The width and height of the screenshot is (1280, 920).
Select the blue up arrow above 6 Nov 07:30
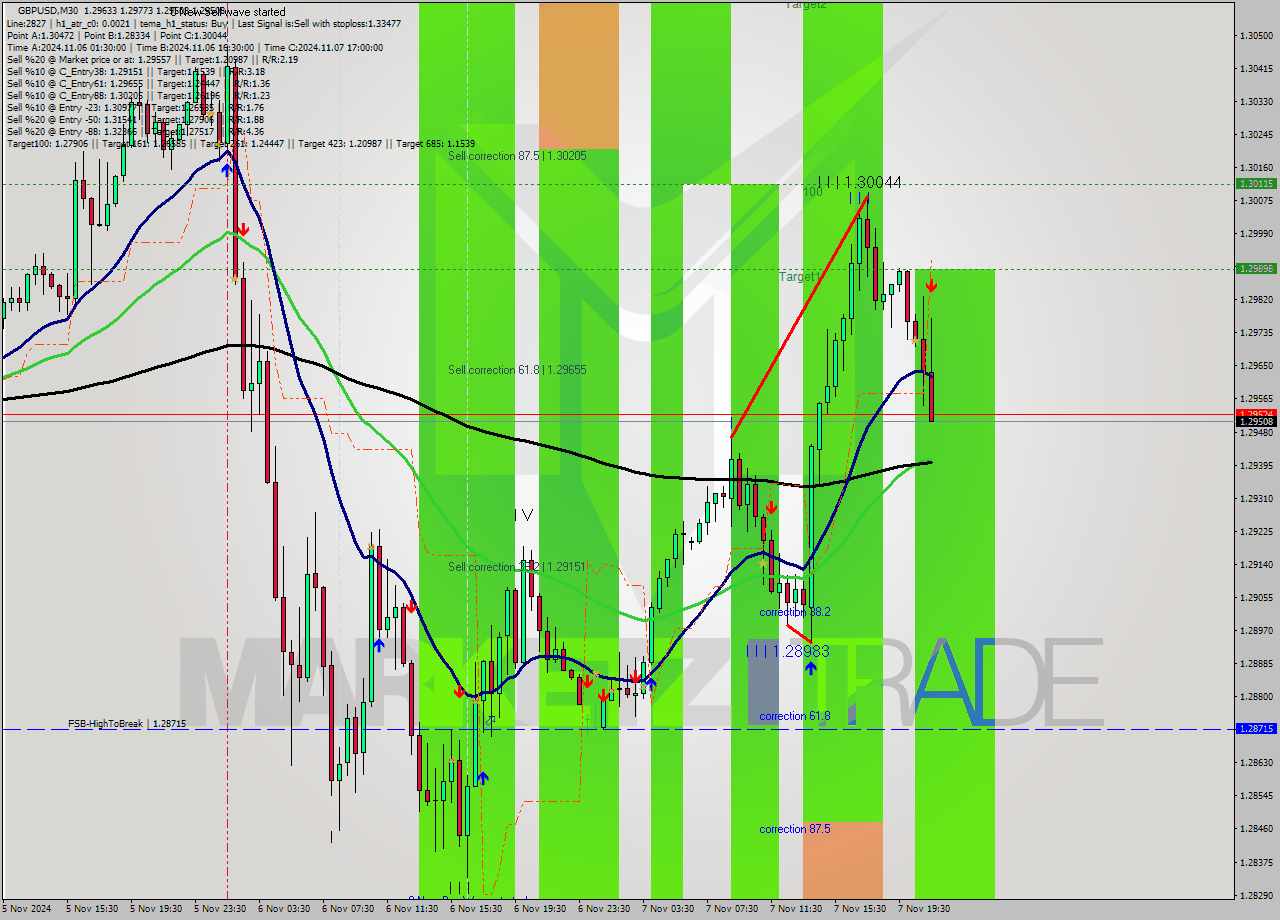(x=379, y=645)
